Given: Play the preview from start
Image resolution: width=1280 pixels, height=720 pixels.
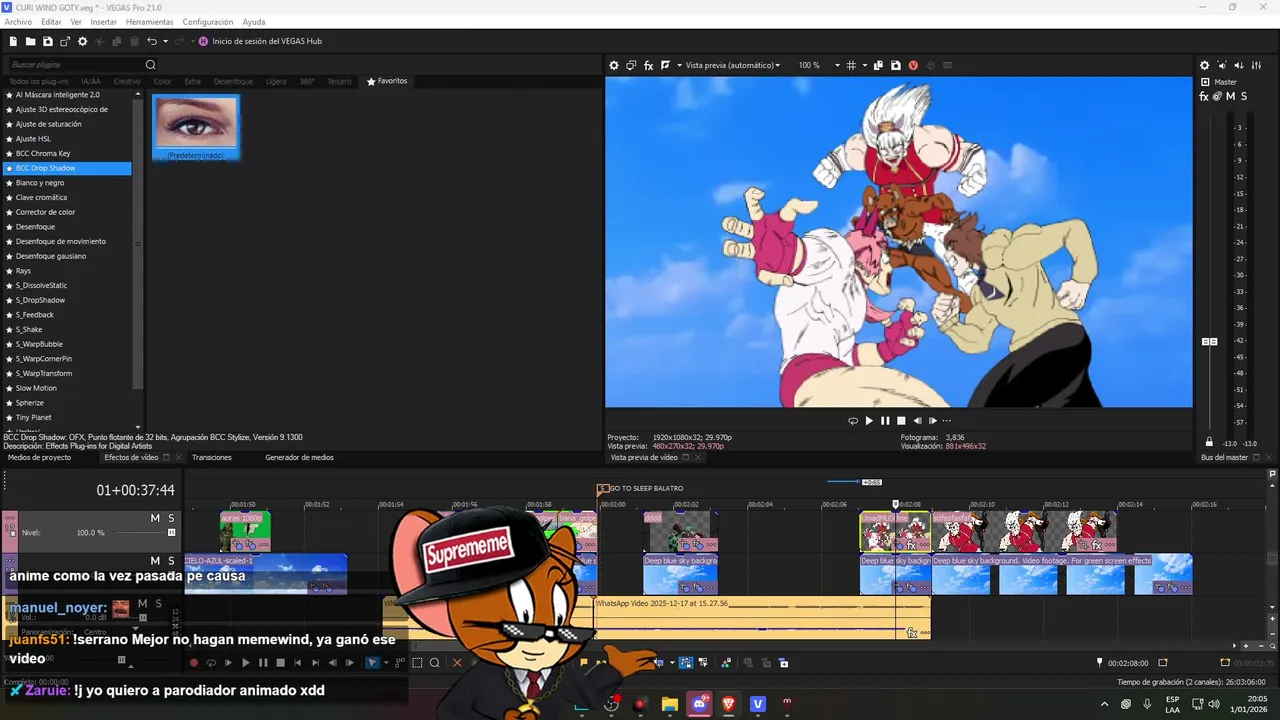Looking at the screenshot, I should point(869,421).
